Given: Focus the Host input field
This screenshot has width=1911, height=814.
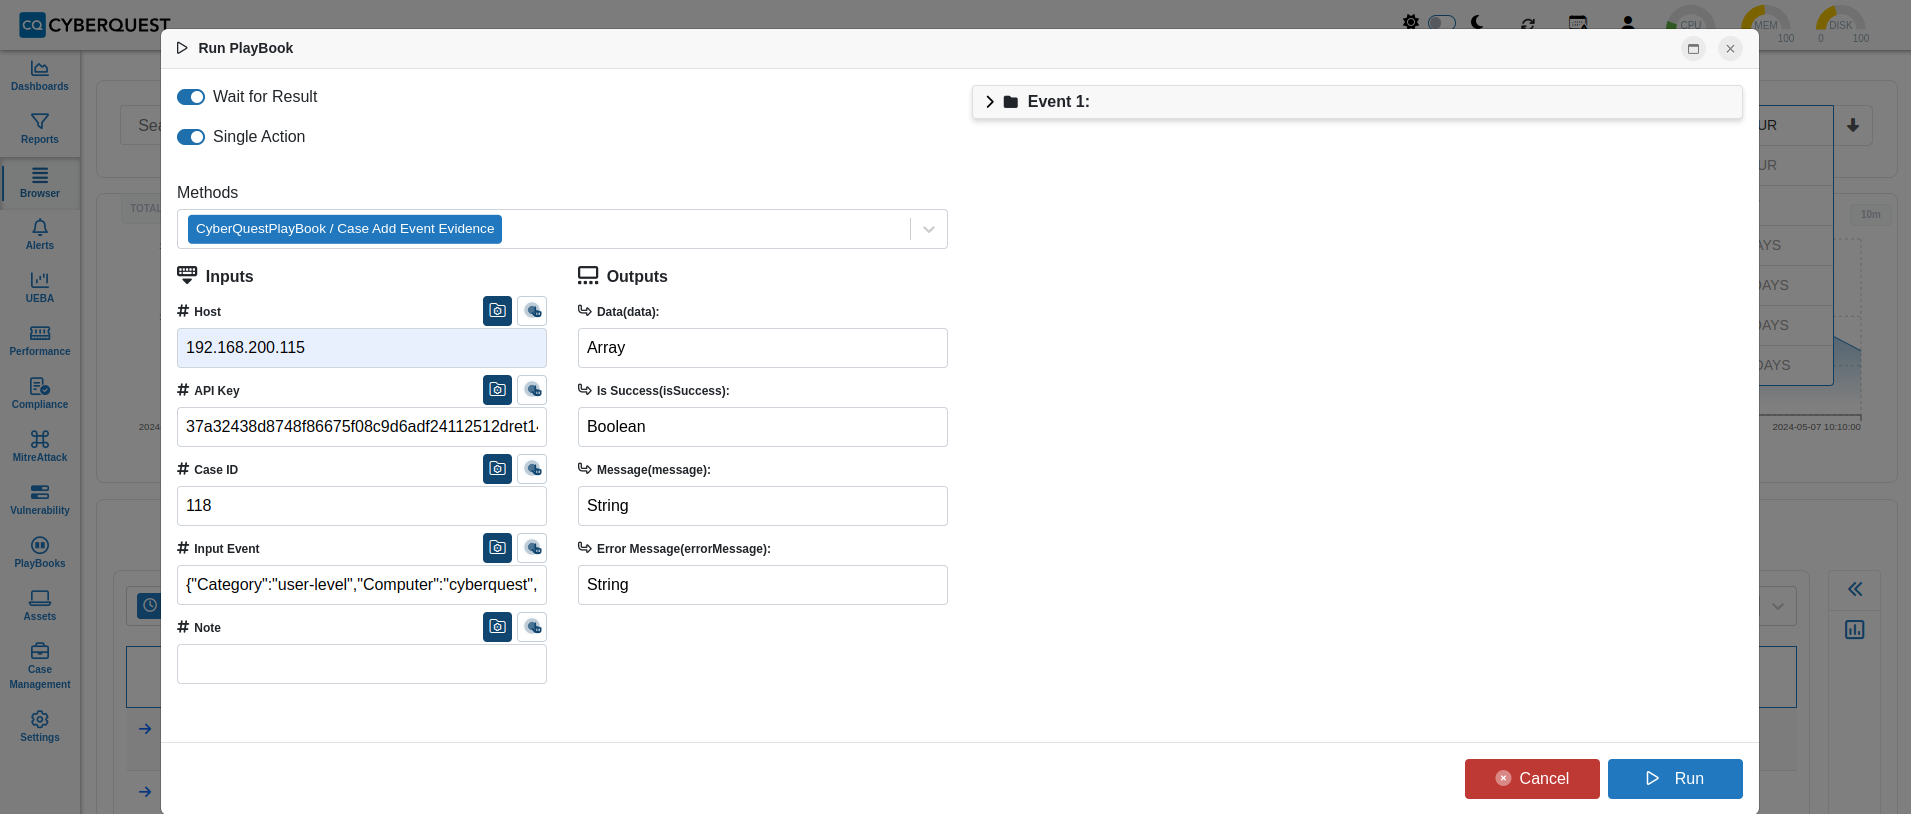Looking at the screenshot, I should 362,348.
